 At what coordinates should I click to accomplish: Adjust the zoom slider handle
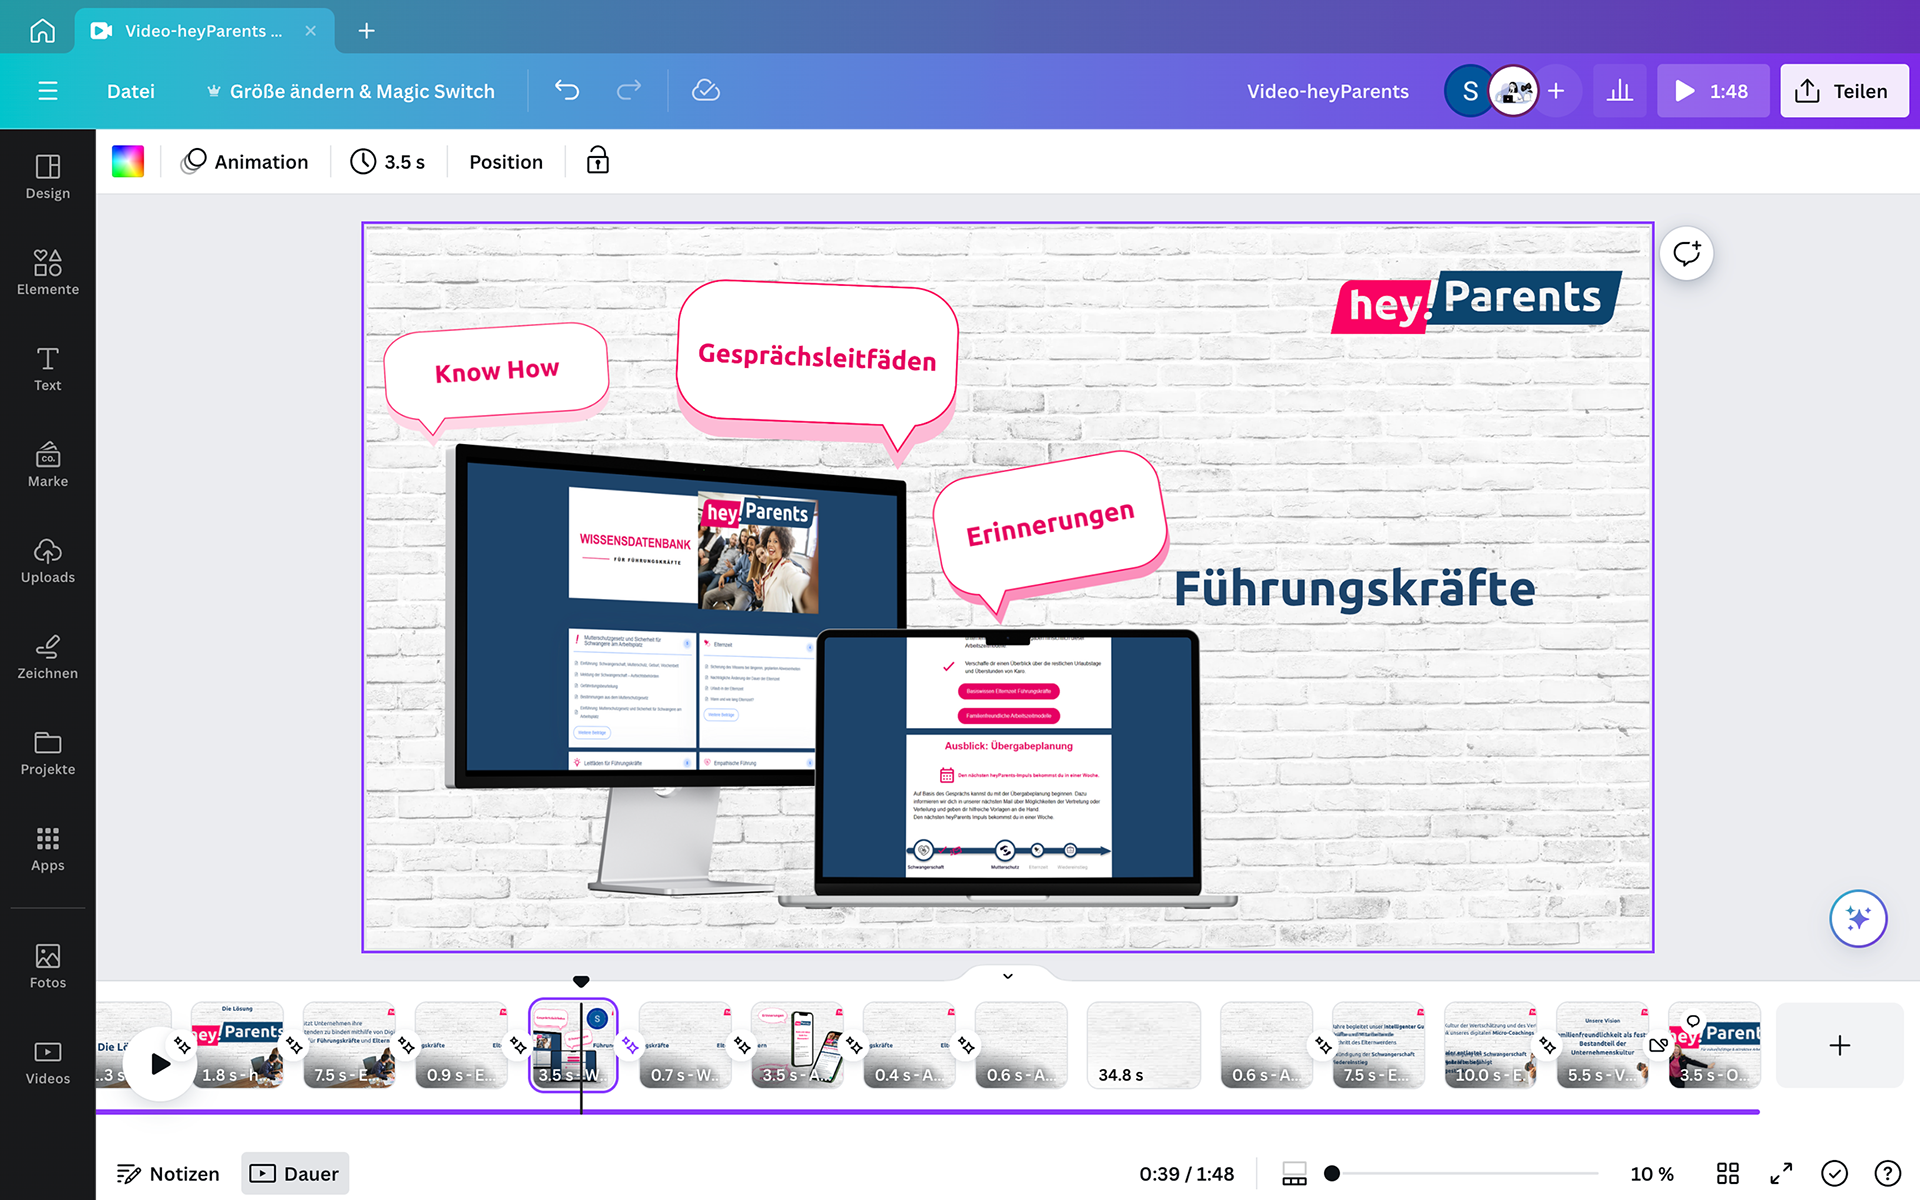(x=1332, y=1173)
